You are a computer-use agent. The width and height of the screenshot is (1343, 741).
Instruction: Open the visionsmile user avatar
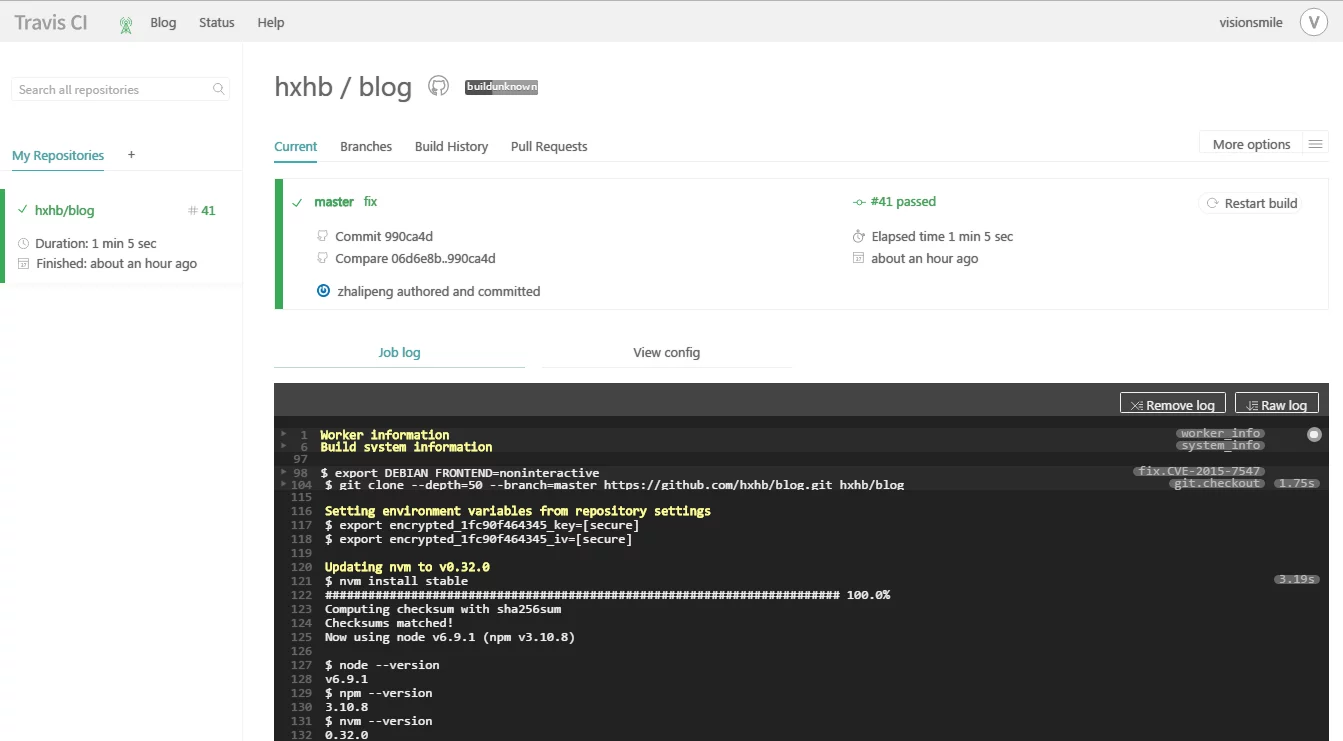(1313, 22)
